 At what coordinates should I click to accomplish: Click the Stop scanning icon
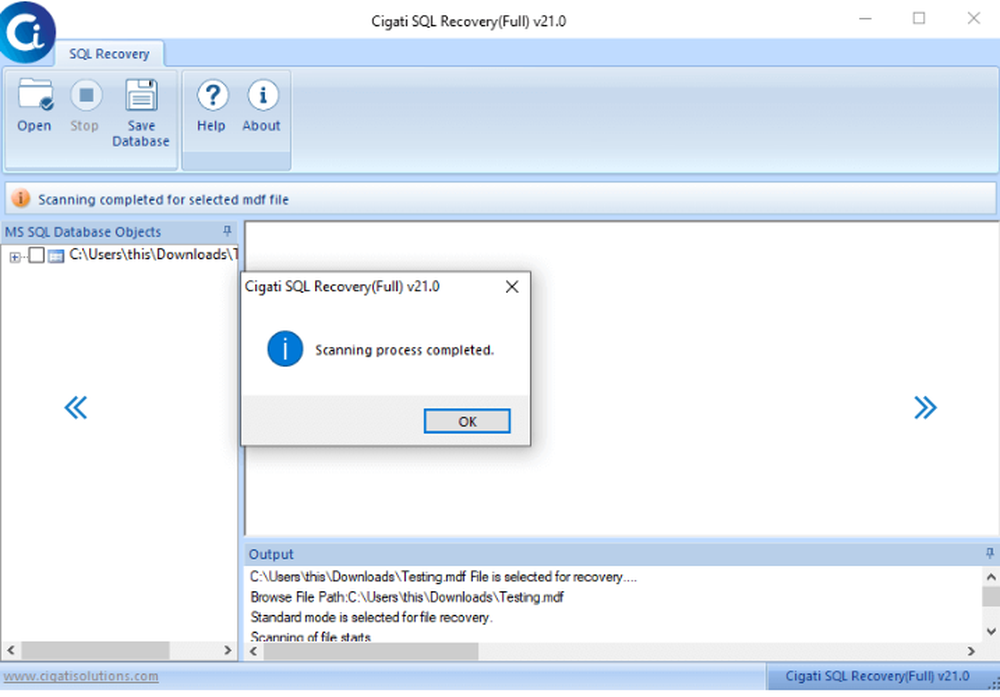pyautogui.click(x=85, y=96)
